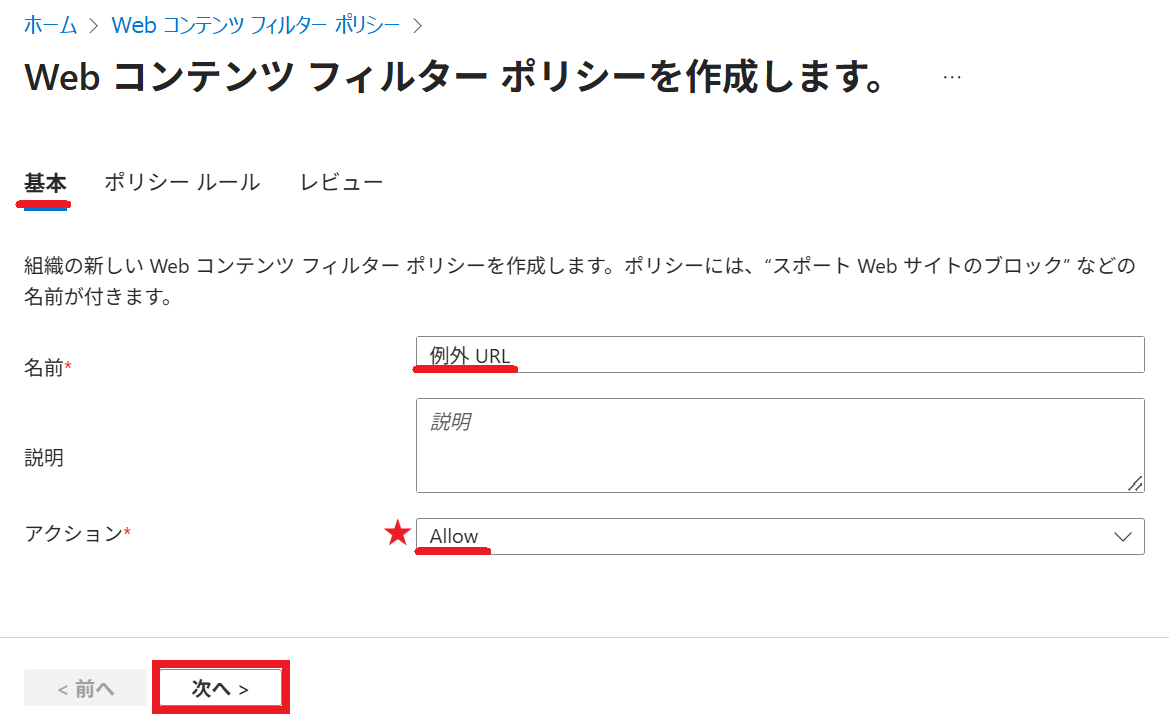
Task: Click the disabled < 前へ button
Action: [86, 688]
